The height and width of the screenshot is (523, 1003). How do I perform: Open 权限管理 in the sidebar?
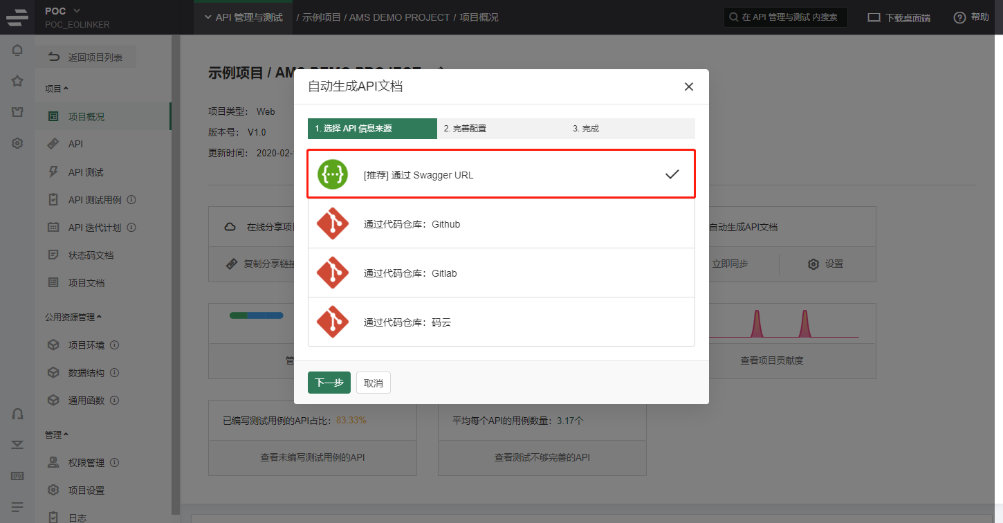click(x=103, y=462)
